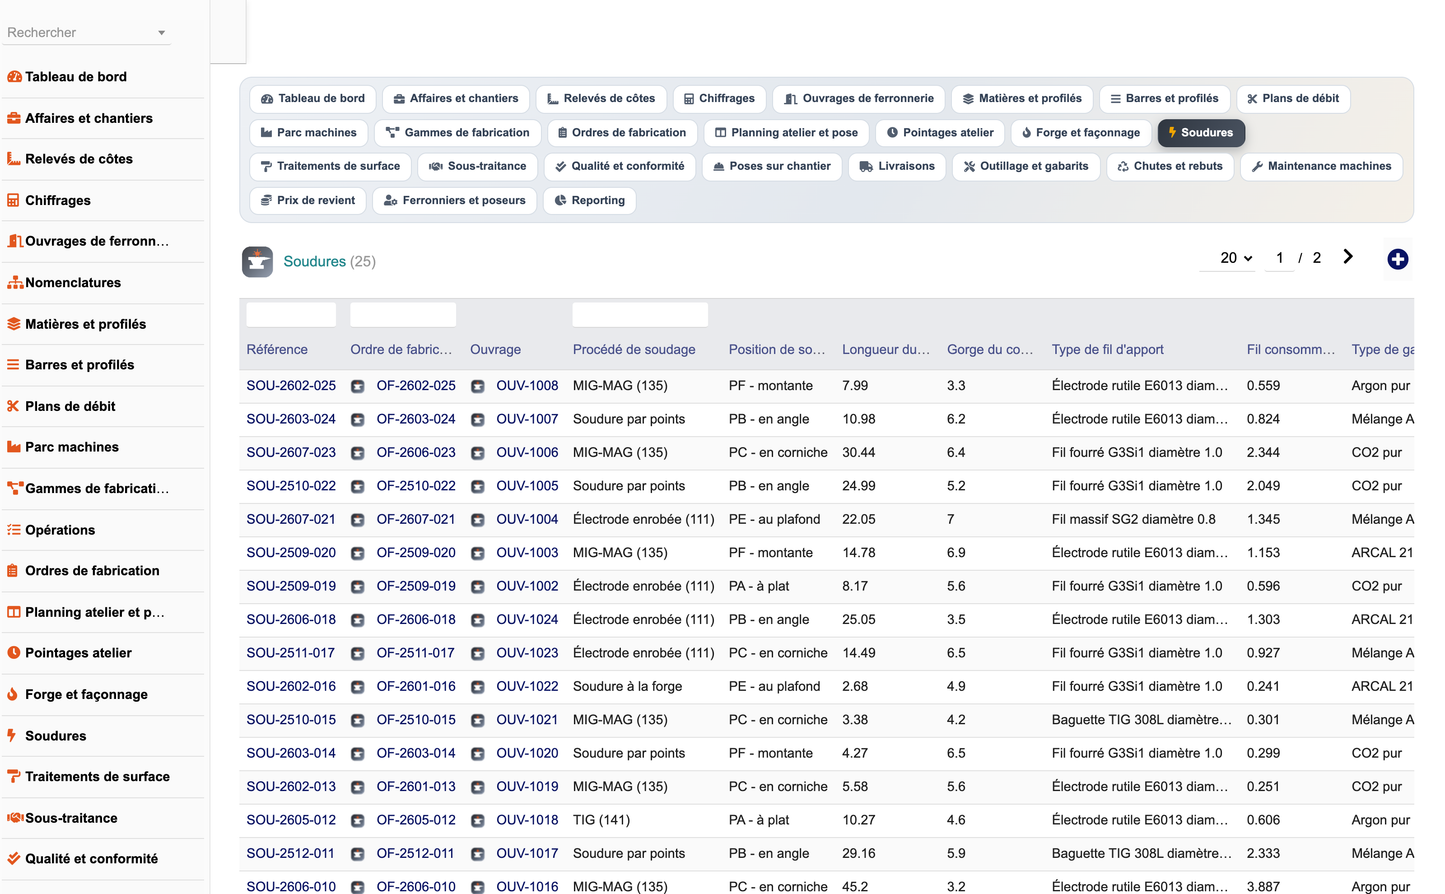Click the Matières et profilés layers icon in sidebar
The height and width of the screenshot is (894, 1445).
(x=14, y=324)
